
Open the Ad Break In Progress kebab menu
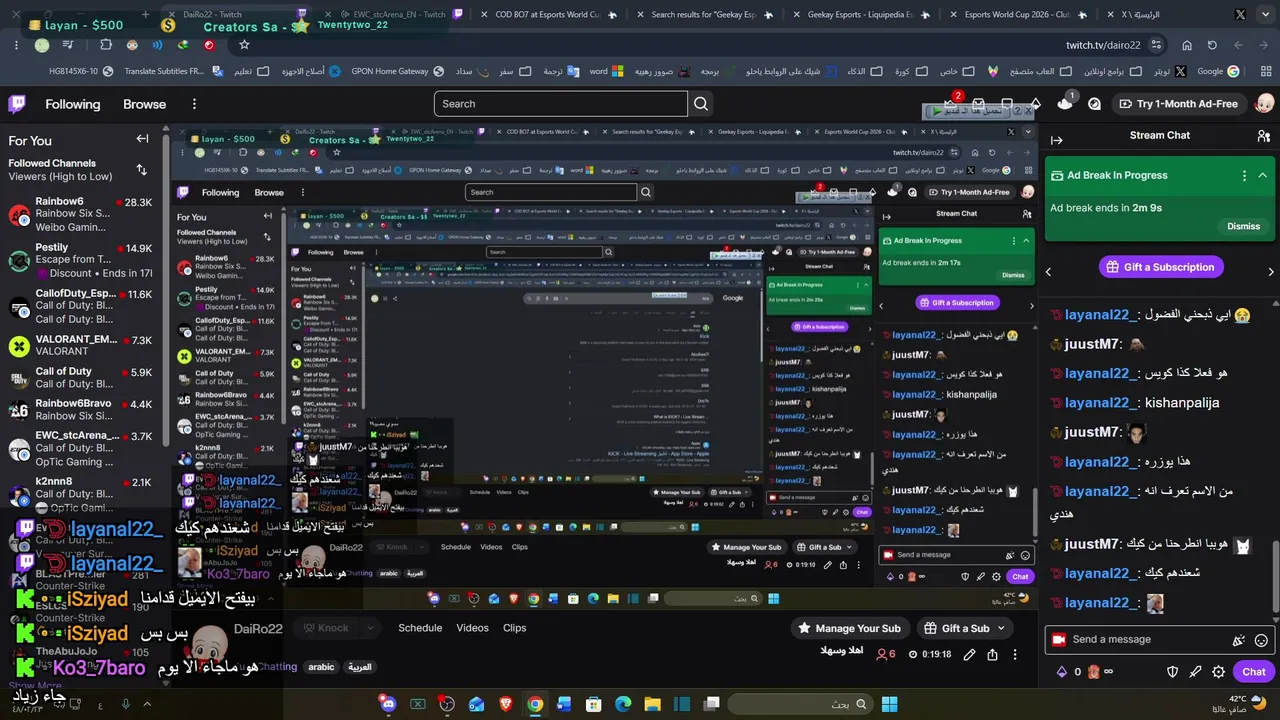(x=1244, y=175)
